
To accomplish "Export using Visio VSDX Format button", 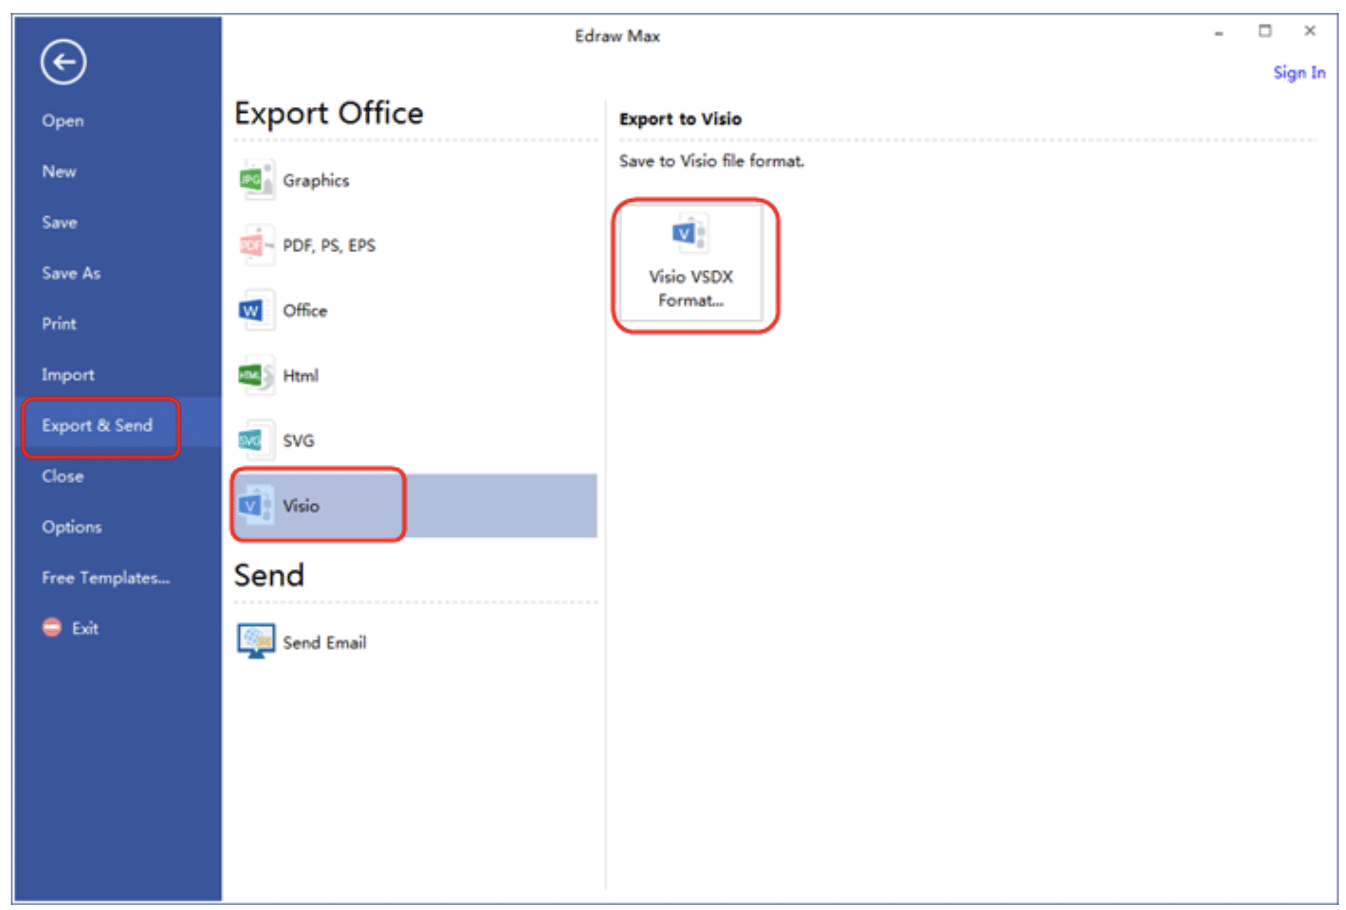I will coord(691,265).
